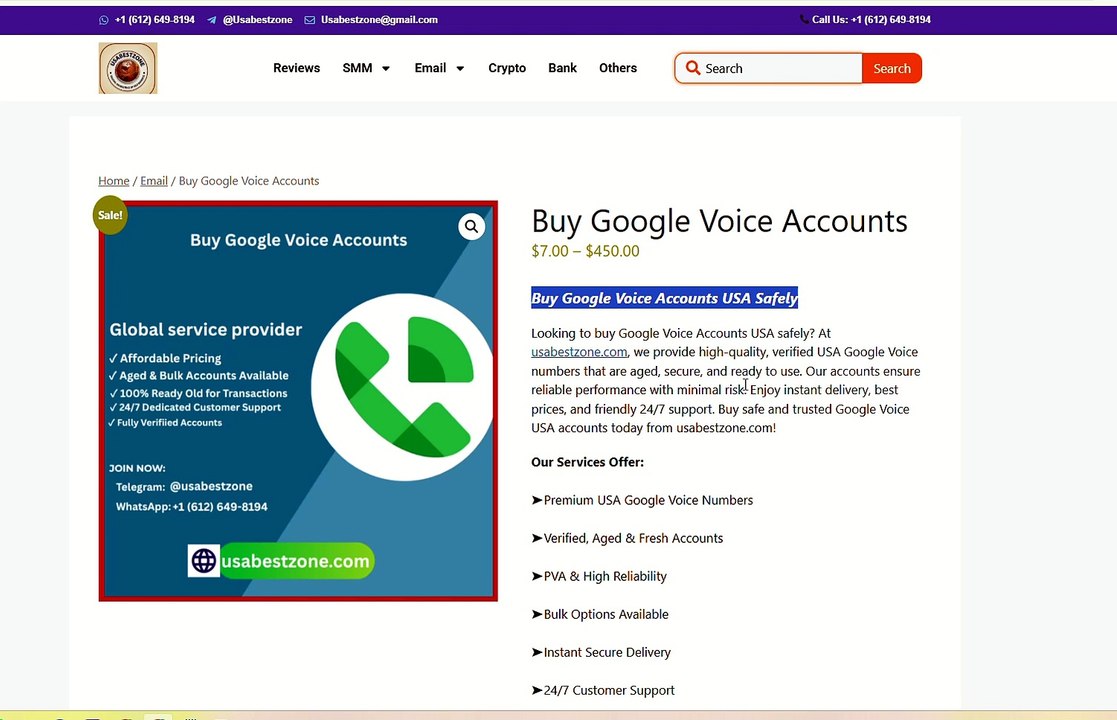
Task: Click the magnifier icon inside search box
Action: [x=692, y=68]
